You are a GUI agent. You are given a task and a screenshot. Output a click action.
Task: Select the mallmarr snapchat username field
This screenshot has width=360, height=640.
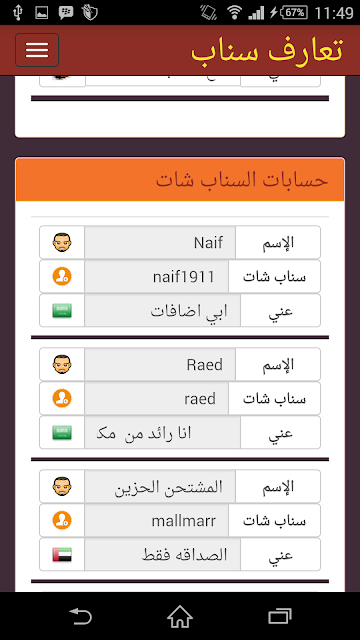(x=156, y=521)
